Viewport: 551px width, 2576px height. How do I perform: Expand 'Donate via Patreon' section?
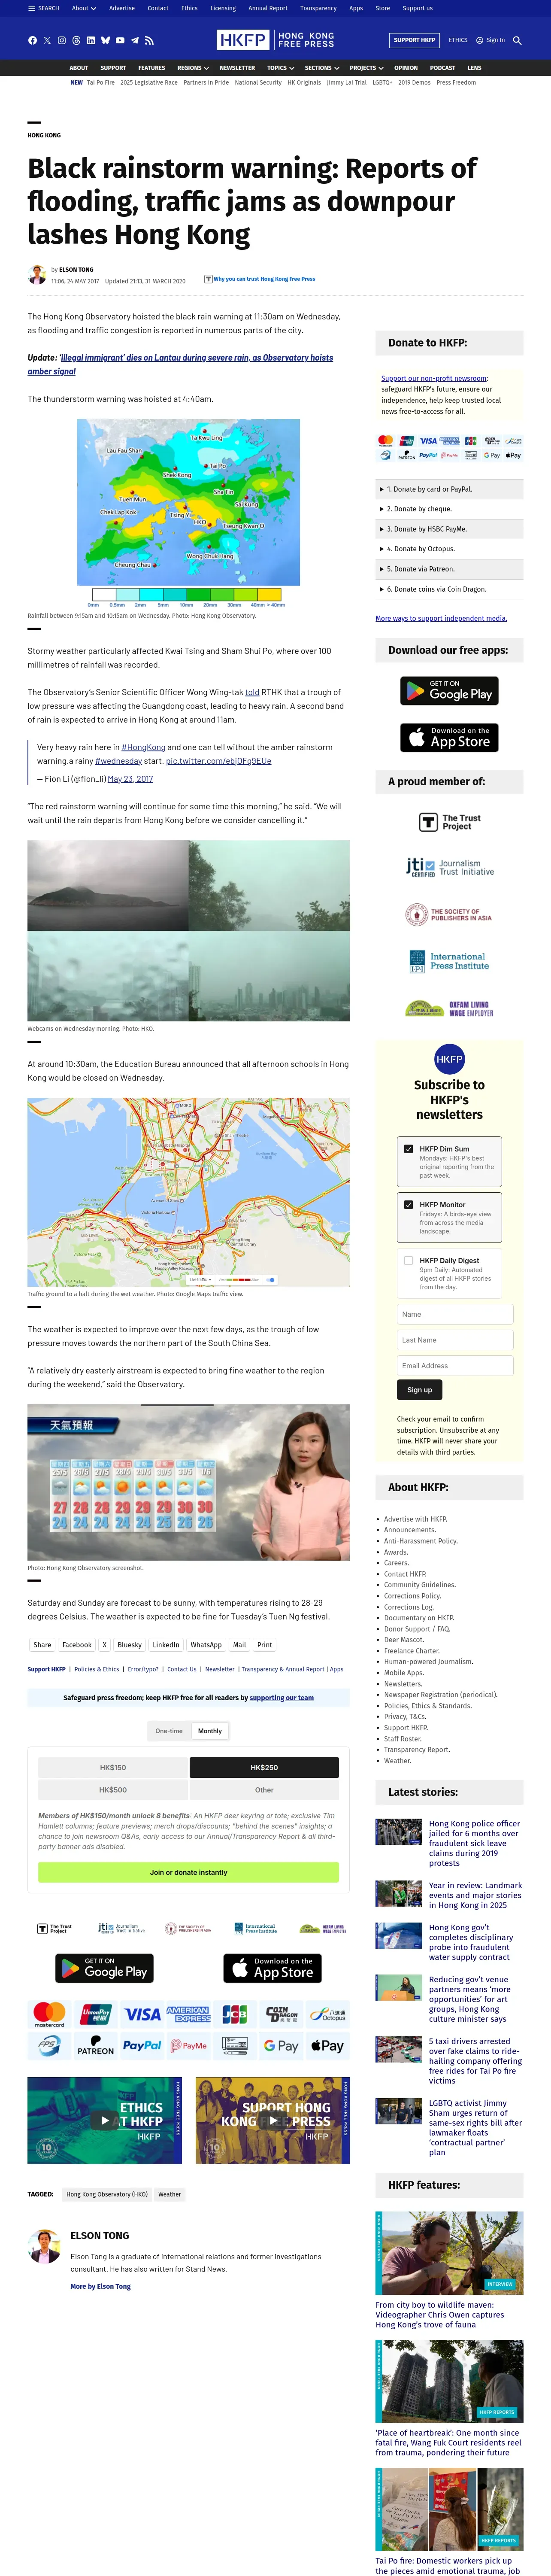click(449, 569)
